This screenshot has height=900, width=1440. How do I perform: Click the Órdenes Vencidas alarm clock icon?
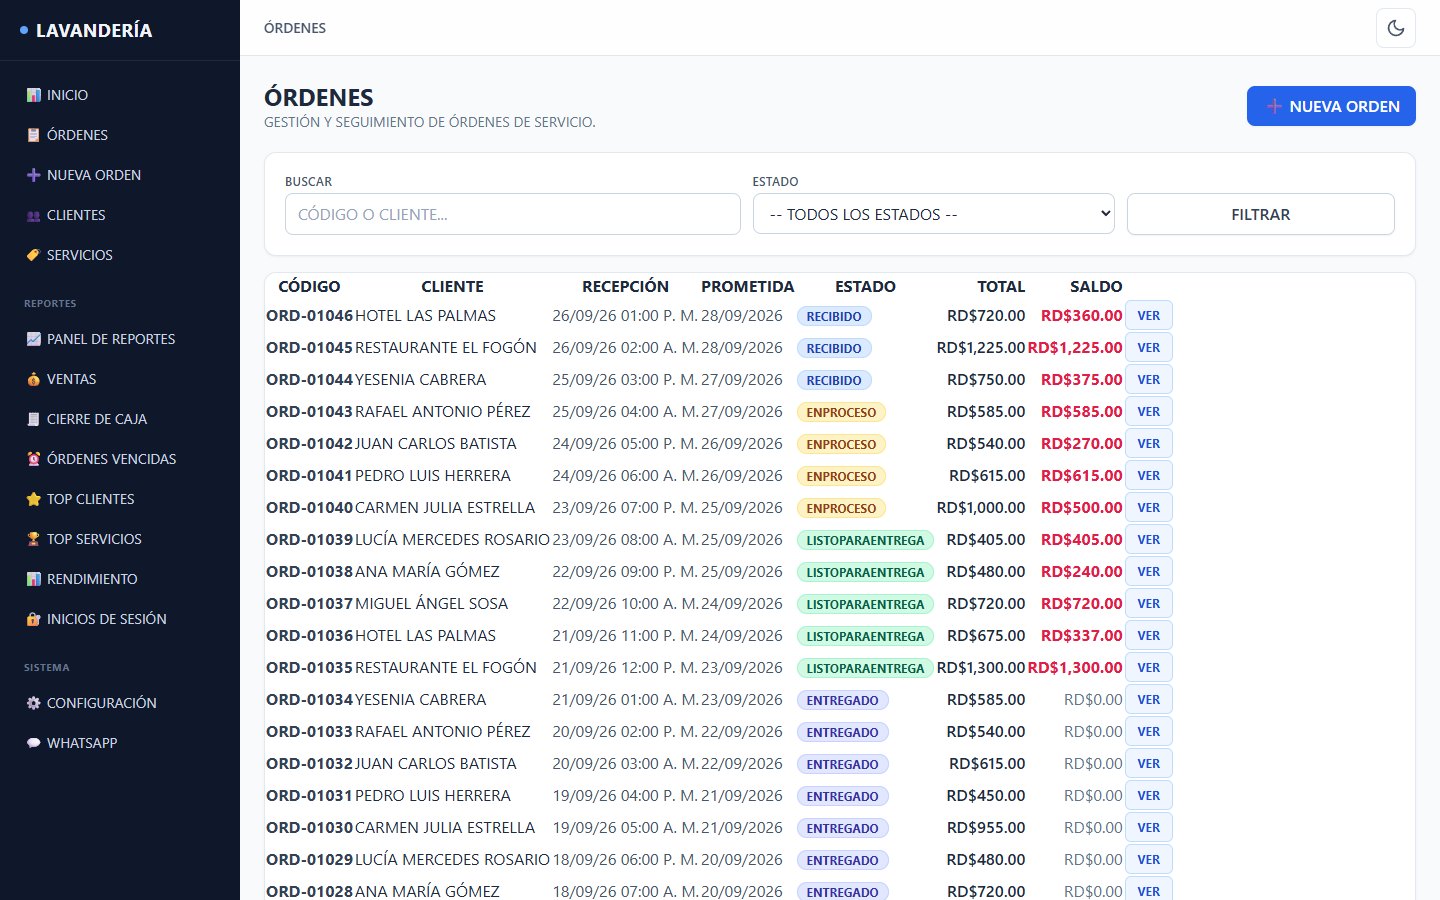(34, 459)
